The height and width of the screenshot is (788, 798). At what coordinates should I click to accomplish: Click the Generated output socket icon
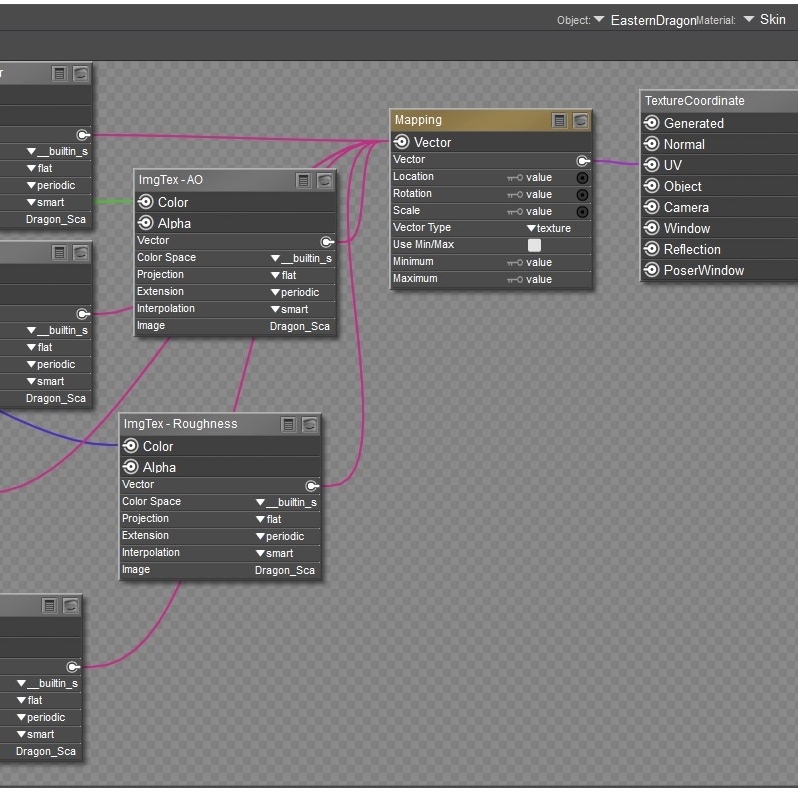click(652, 123)
